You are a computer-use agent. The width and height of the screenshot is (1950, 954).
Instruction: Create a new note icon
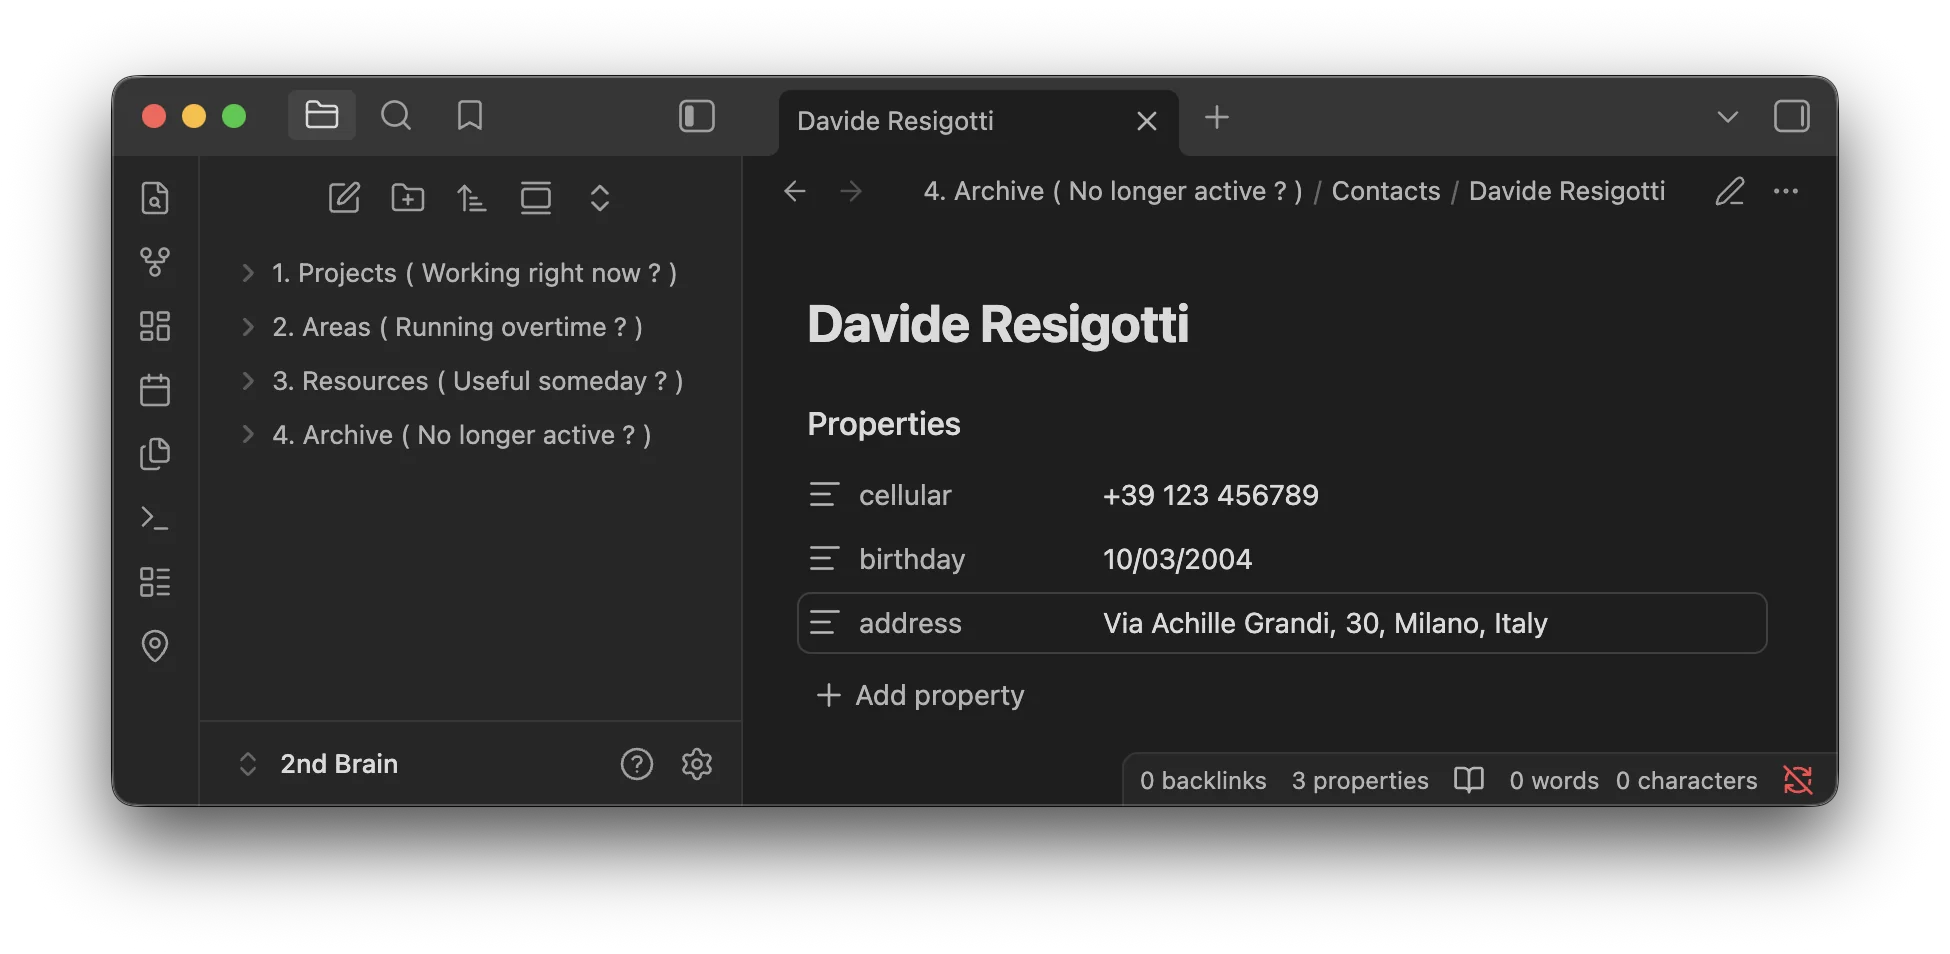tap(344, 198)
